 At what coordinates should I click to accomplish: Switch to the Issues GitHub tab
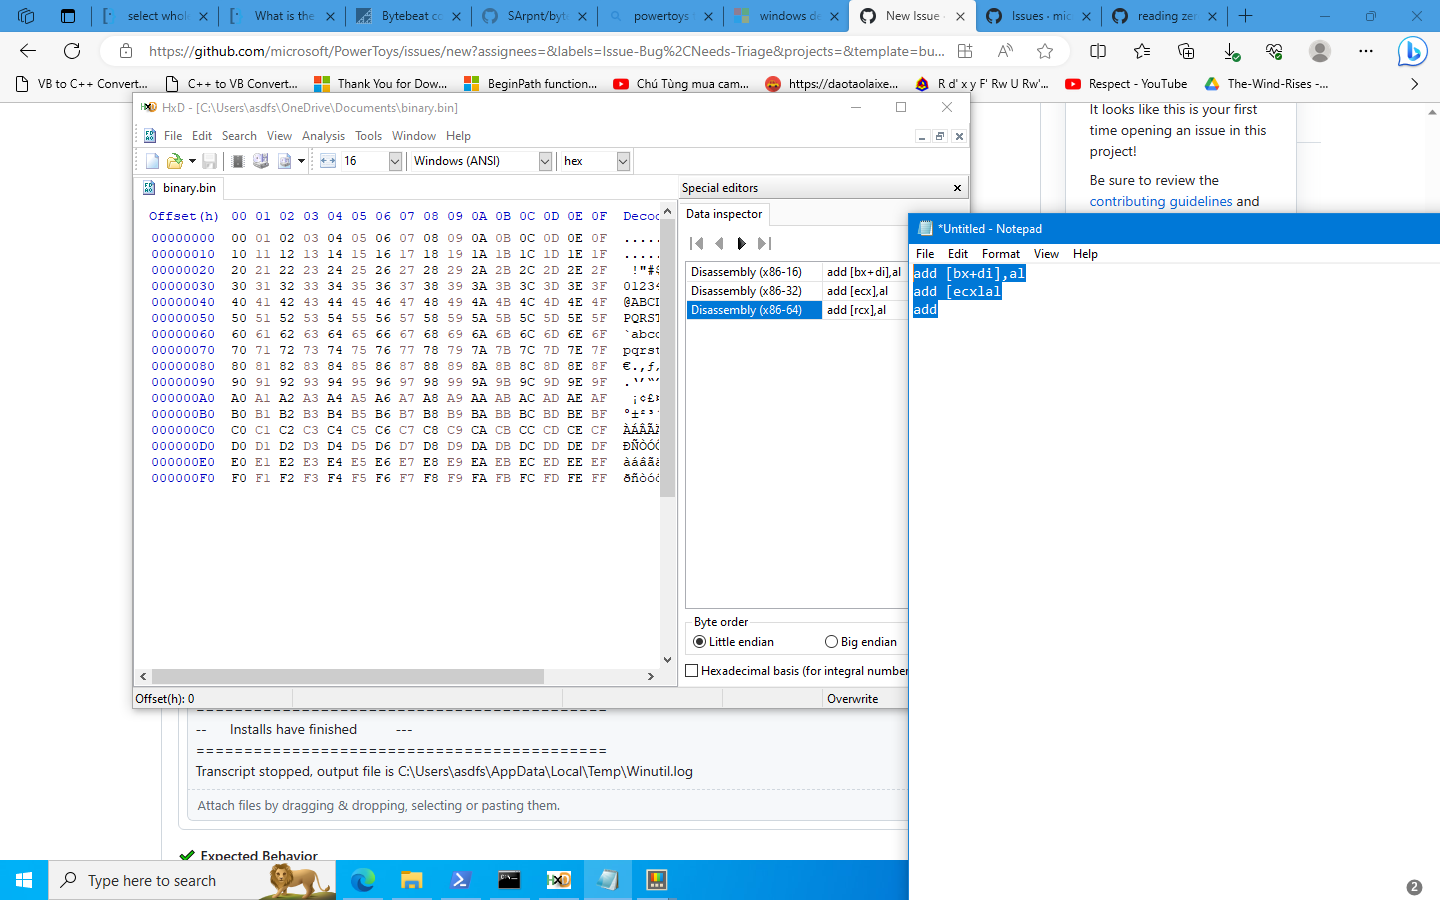click(1039, 16)
